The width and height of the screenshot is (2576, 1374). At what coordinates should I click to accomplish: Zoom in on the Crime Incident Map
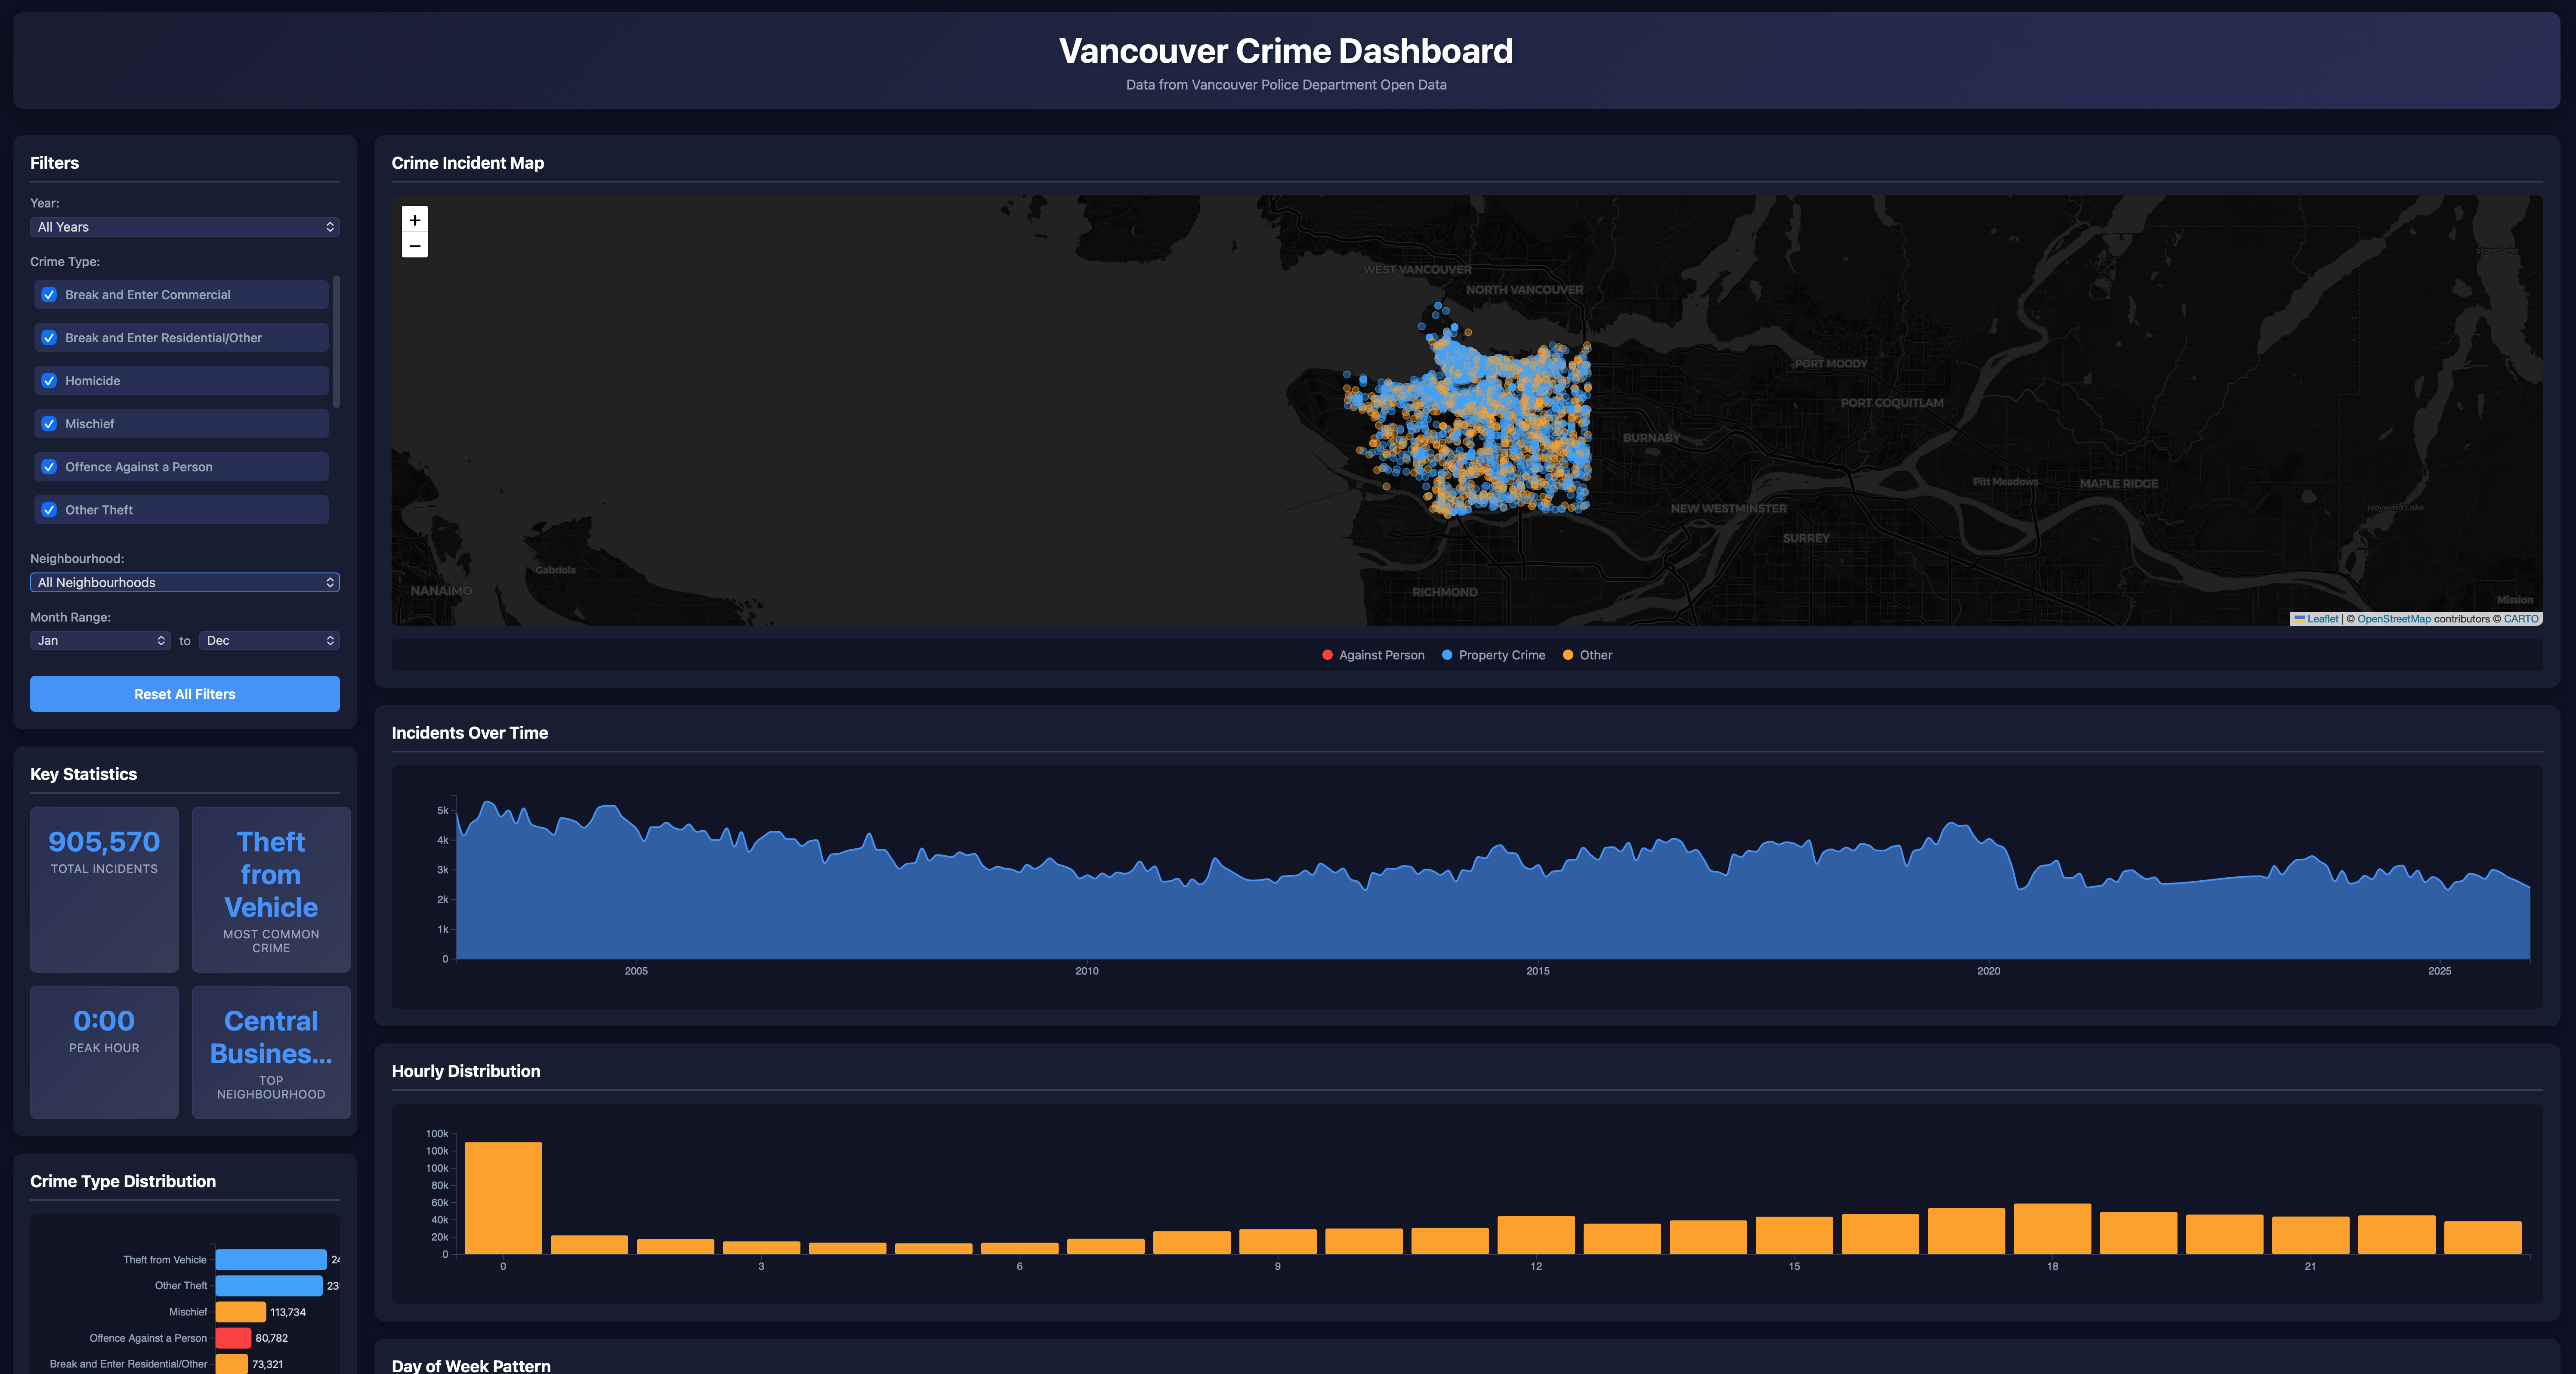coord(415,219)
